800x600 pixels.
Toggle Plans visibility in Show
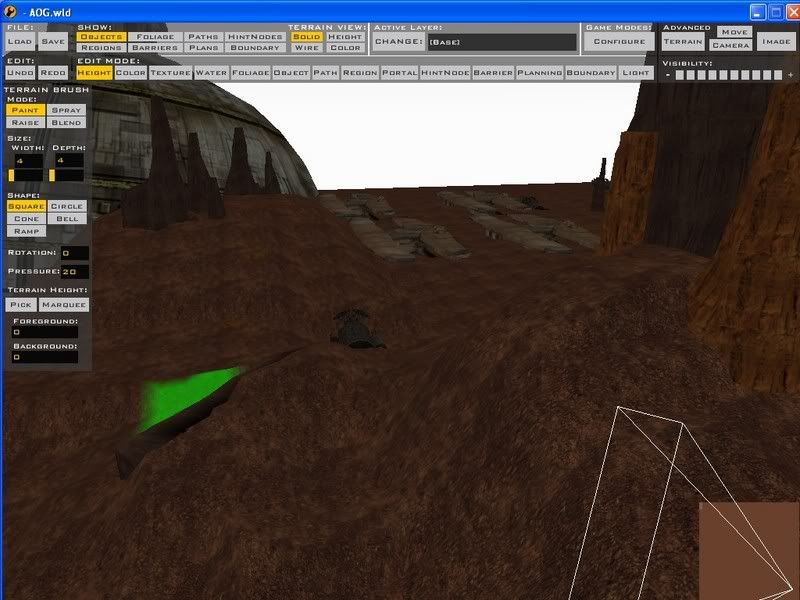coord(203,48)
